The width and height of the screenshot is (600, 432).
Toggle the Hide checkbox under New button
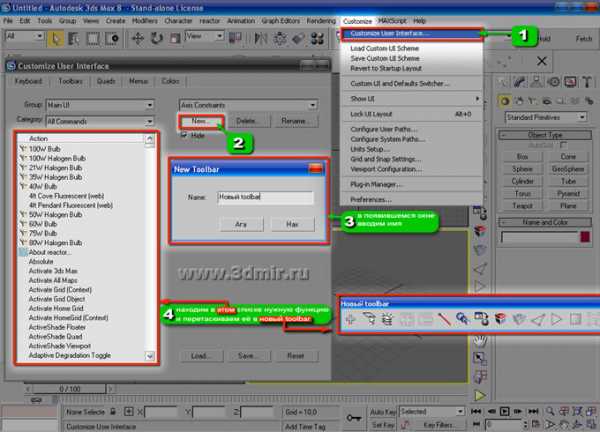(x=184, y=135)
